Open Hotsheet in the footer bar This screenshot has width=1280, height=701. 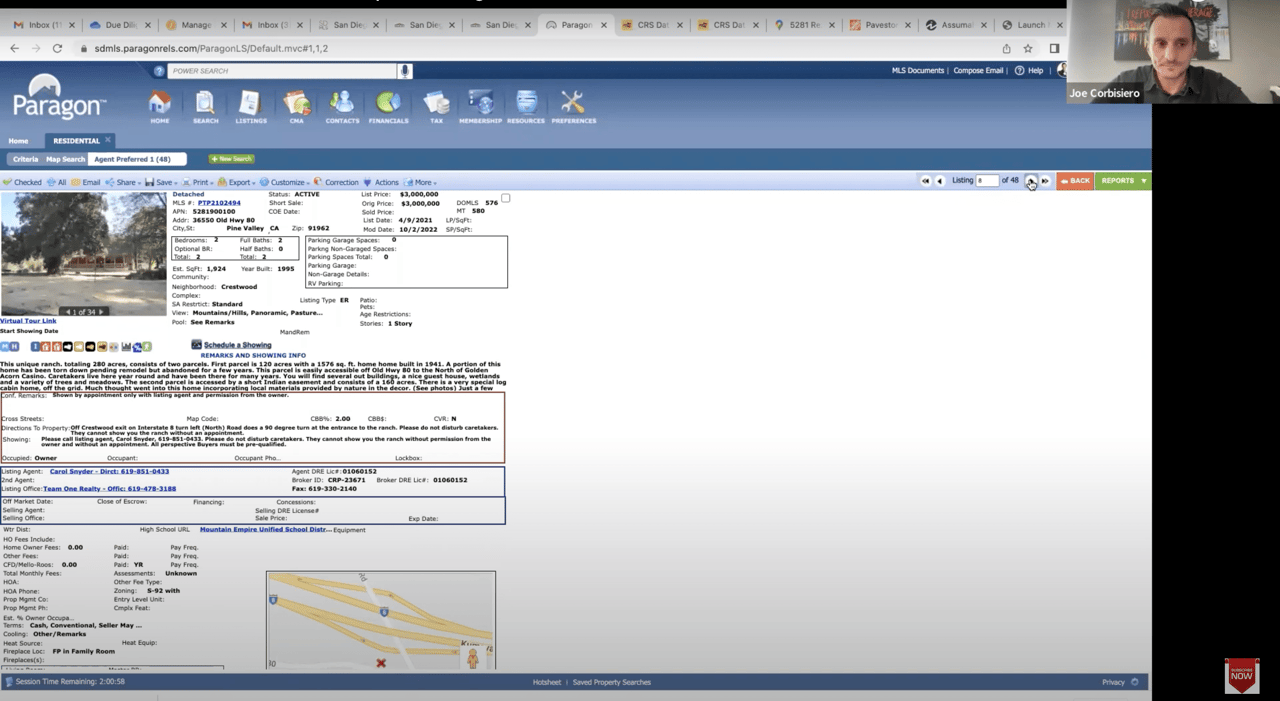tap(547, 682)
